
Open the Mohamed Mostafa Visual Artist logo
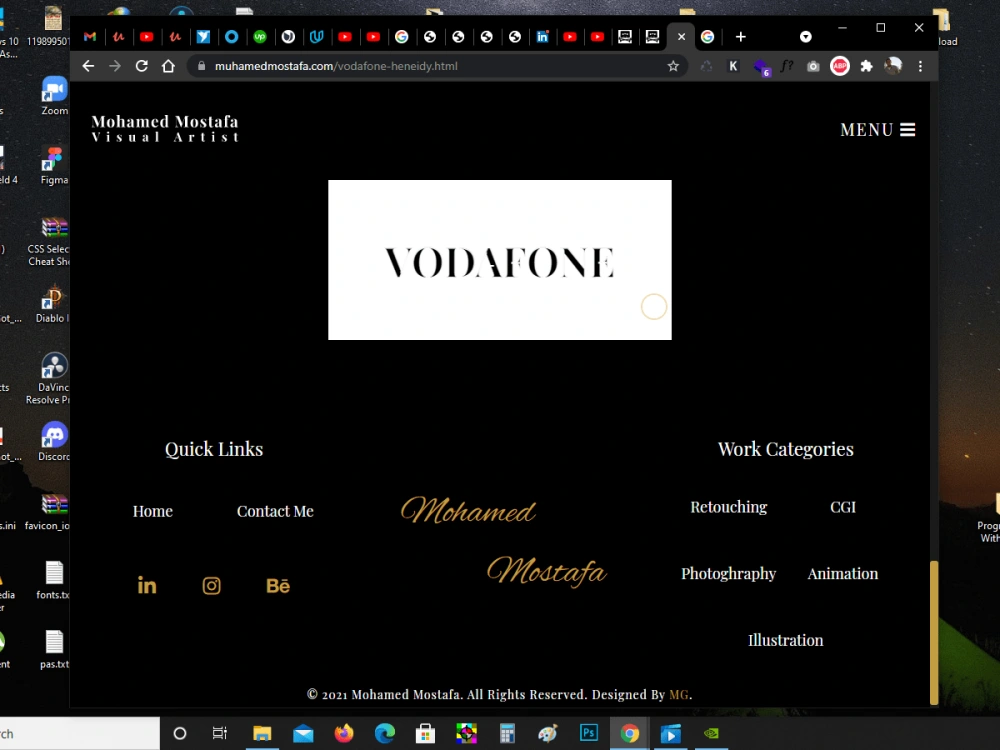coord(165,128)
